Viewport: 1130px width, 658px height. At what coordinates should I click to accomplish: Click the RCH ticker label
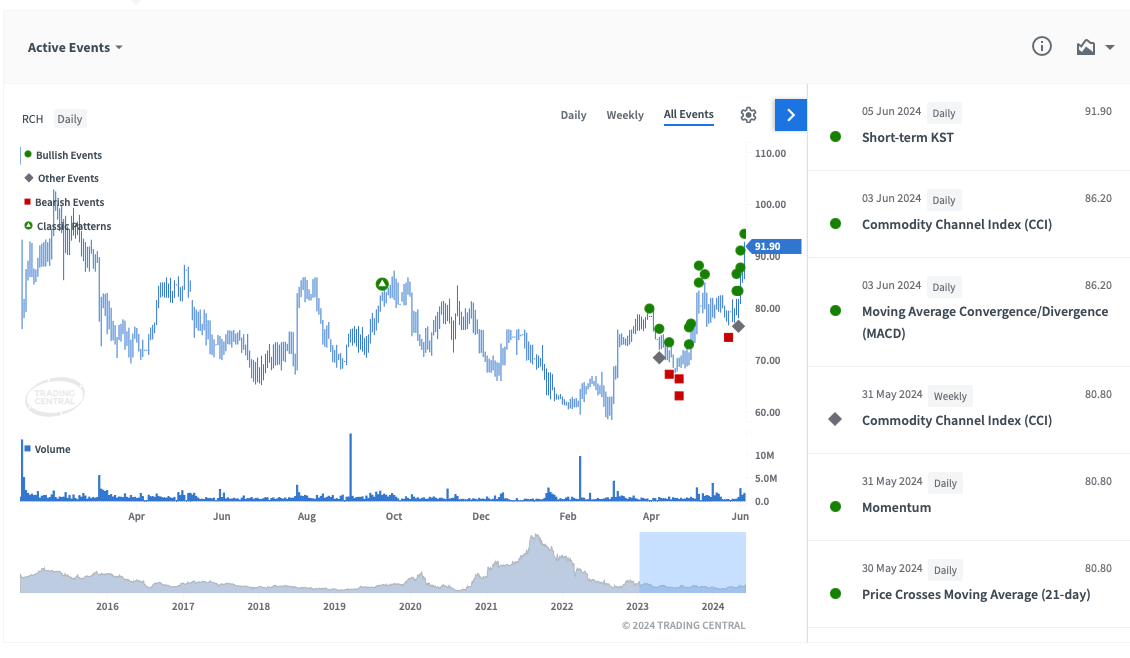click(32, 119)
